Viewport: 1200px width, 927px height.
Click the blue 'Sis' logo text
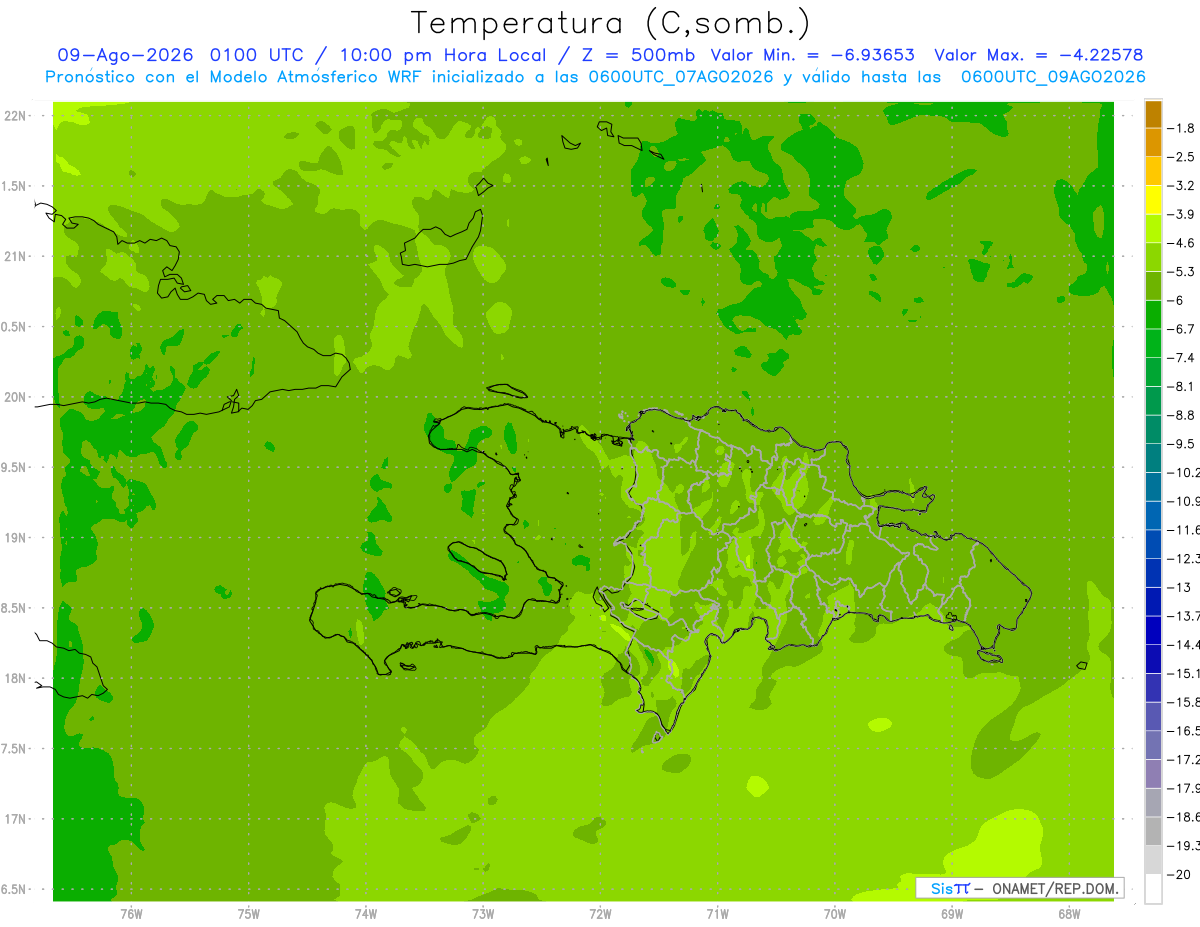[x=940, y=888]
